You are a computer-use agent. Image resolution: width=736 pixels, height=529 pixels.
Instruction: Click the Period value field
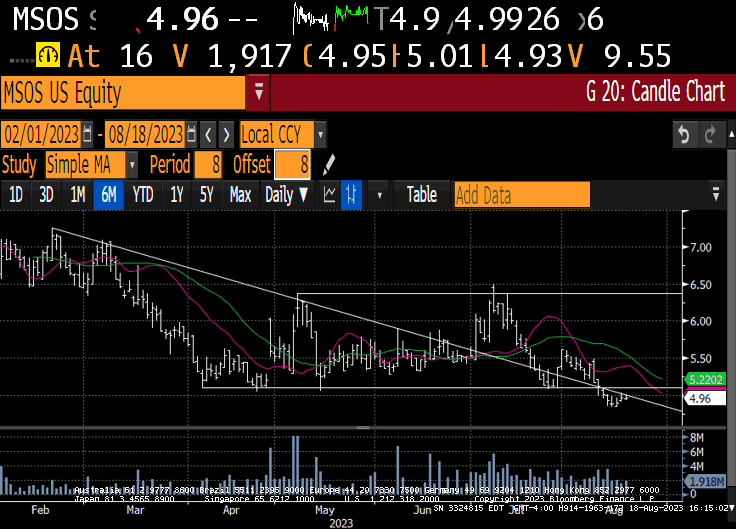[208, 165]
